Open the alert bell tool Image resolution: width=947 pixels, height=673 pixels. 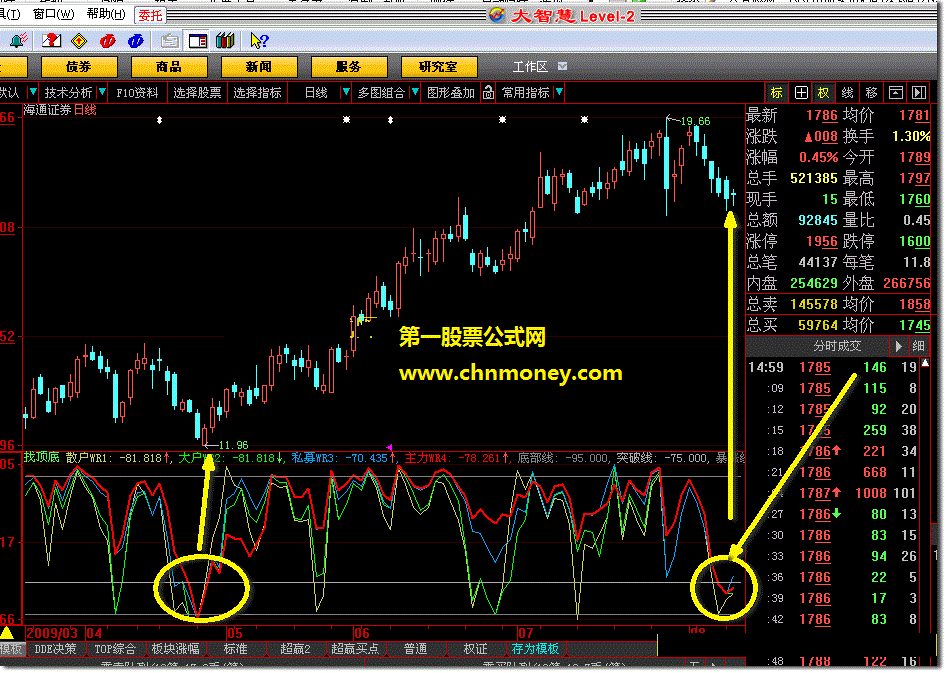(18, 40)
